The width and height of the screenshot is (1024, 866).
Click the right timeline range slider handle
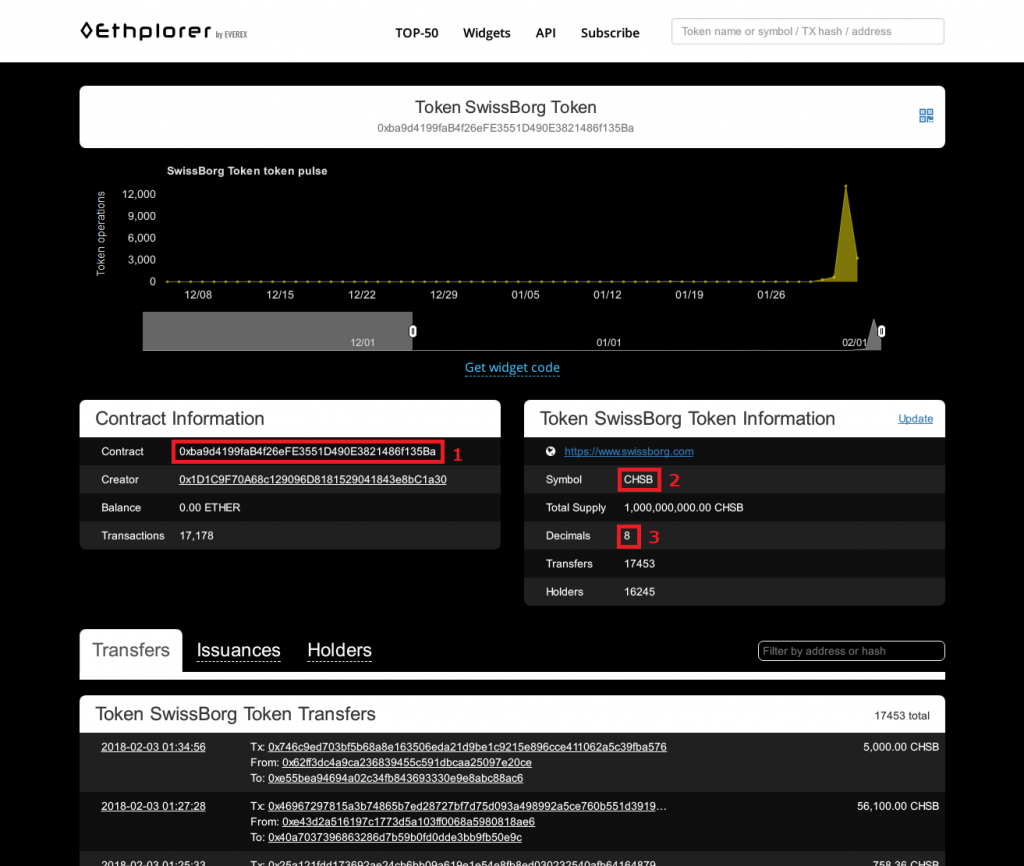tap(880, 330)
